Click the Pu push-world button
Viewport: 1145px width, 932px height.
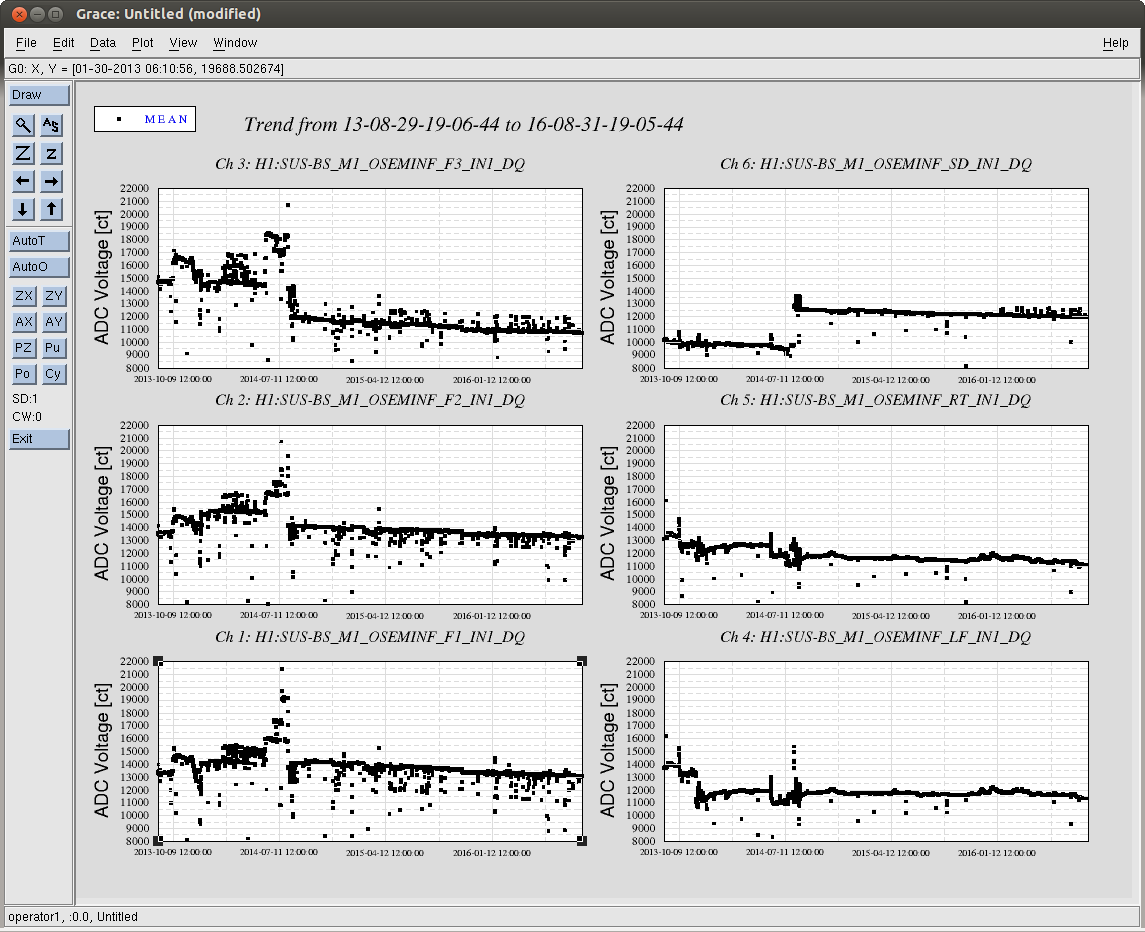pos(53,348)
